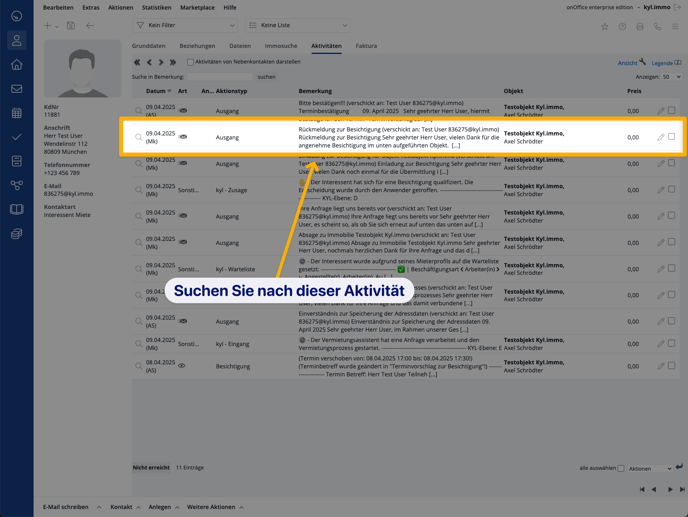Sort activities by the Datum column
688x517 pixels.
point(158,91)
